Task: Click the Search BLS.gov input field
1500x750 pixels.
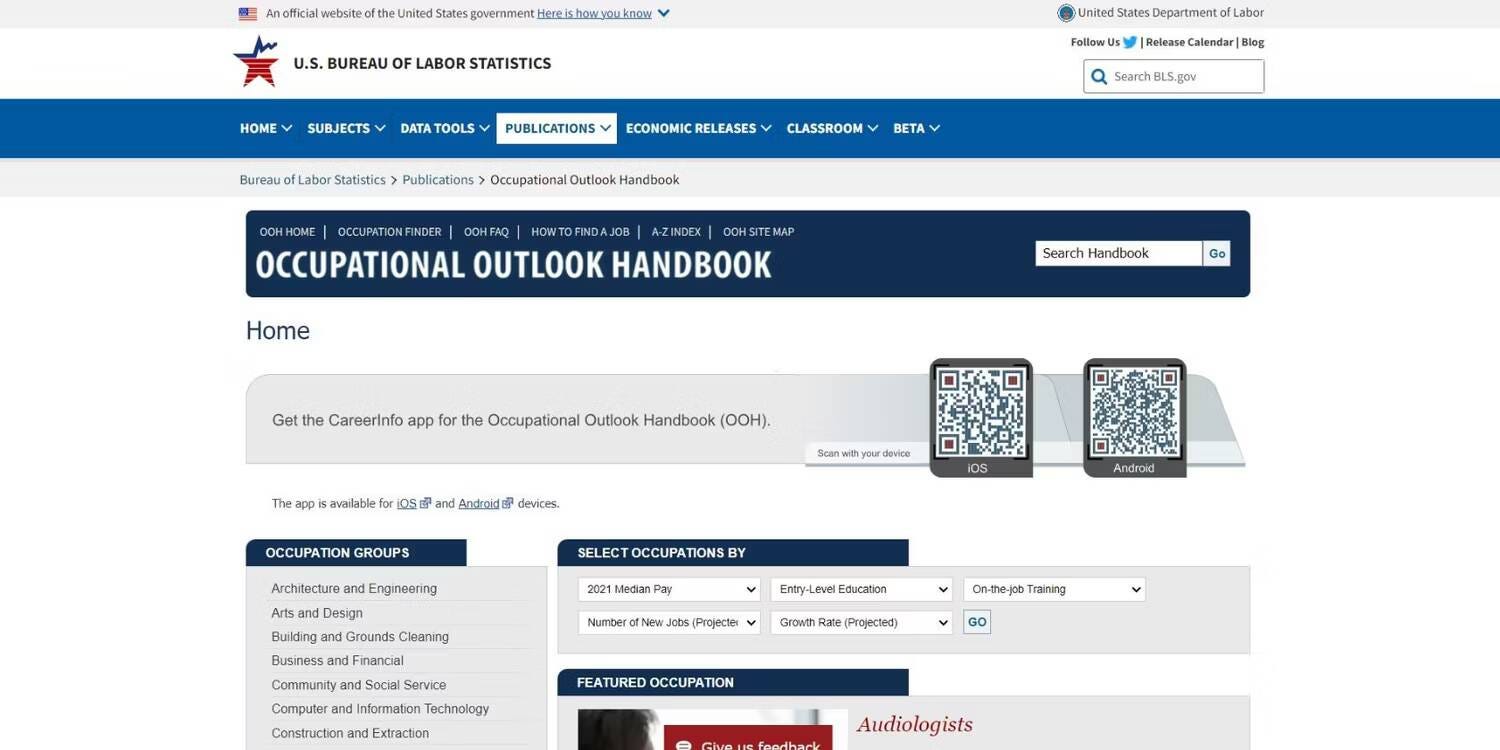Action: (1174, 77)
